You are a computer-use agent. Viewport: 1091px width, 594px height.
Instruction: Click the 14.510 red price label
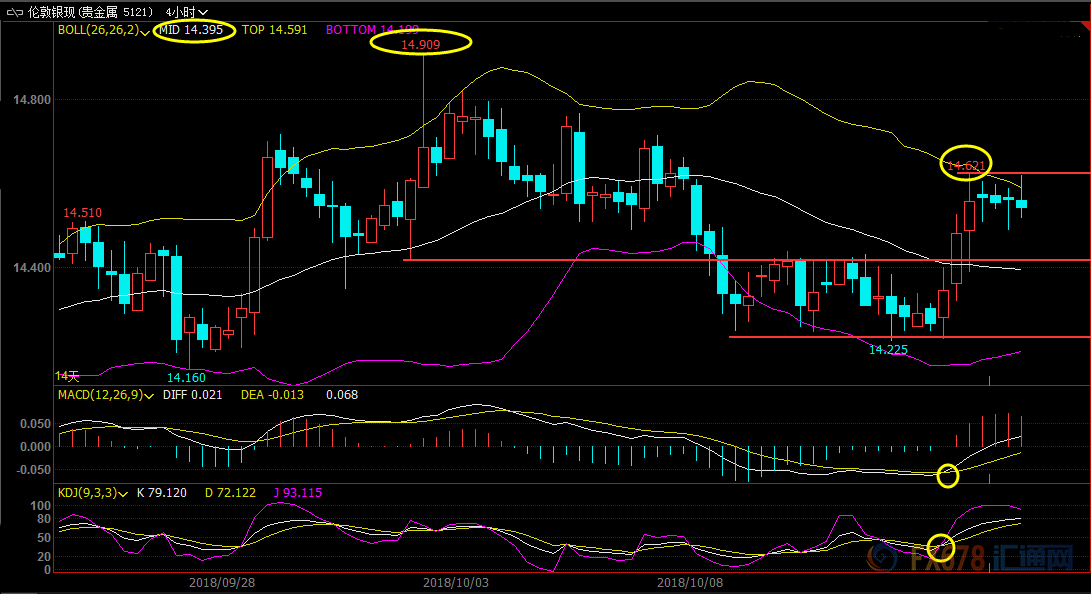click(x=82, y=213)
